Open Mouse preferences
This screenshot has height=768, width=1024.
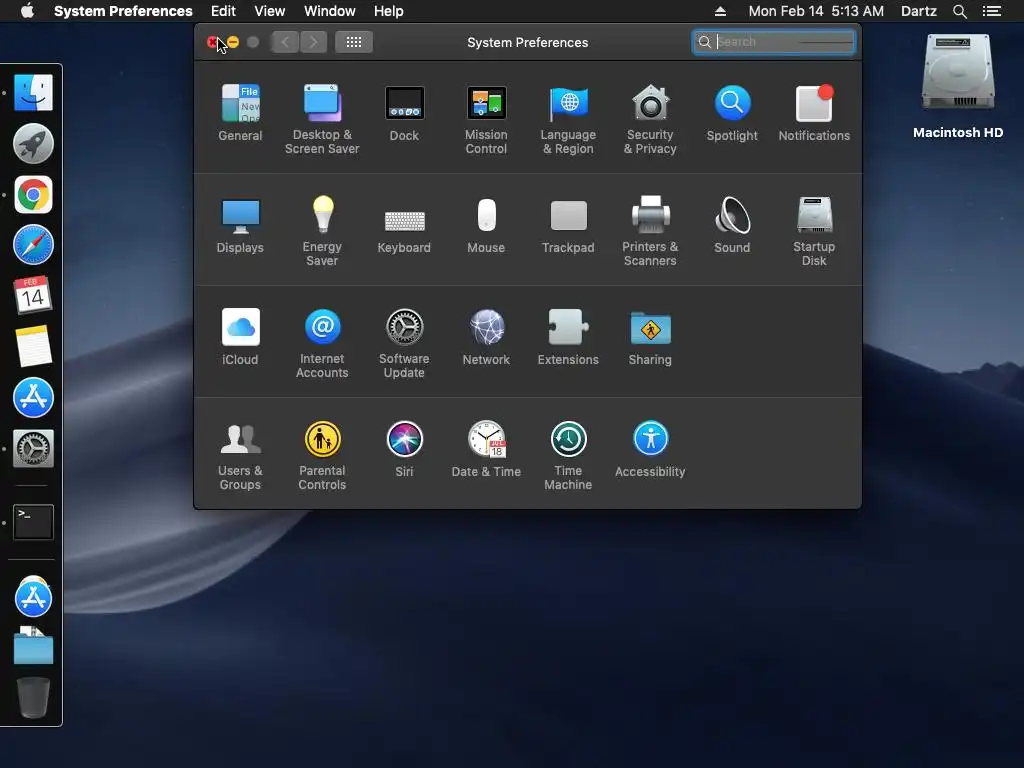486,225
